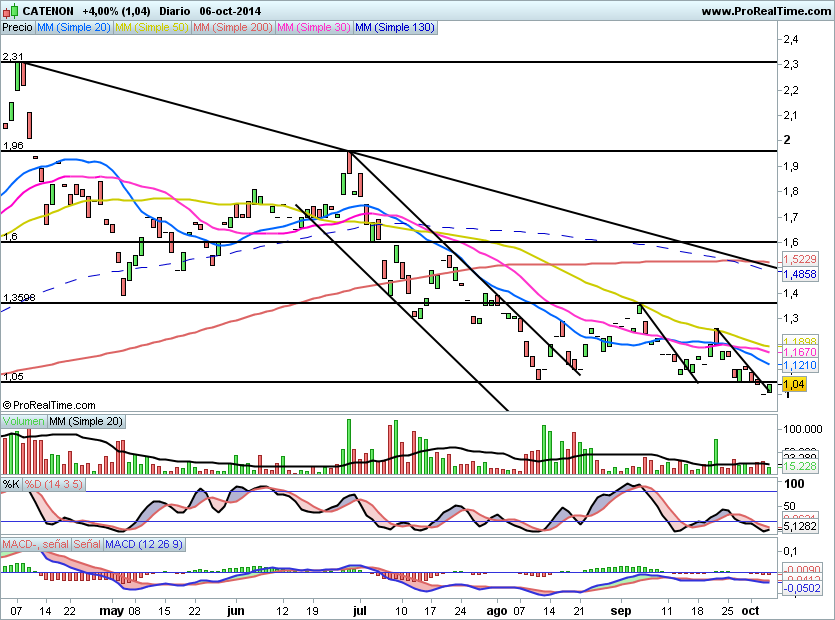The image size is (835, 620).
Task: Click the %D (14 3 5) label
Action: click(54, 484)
